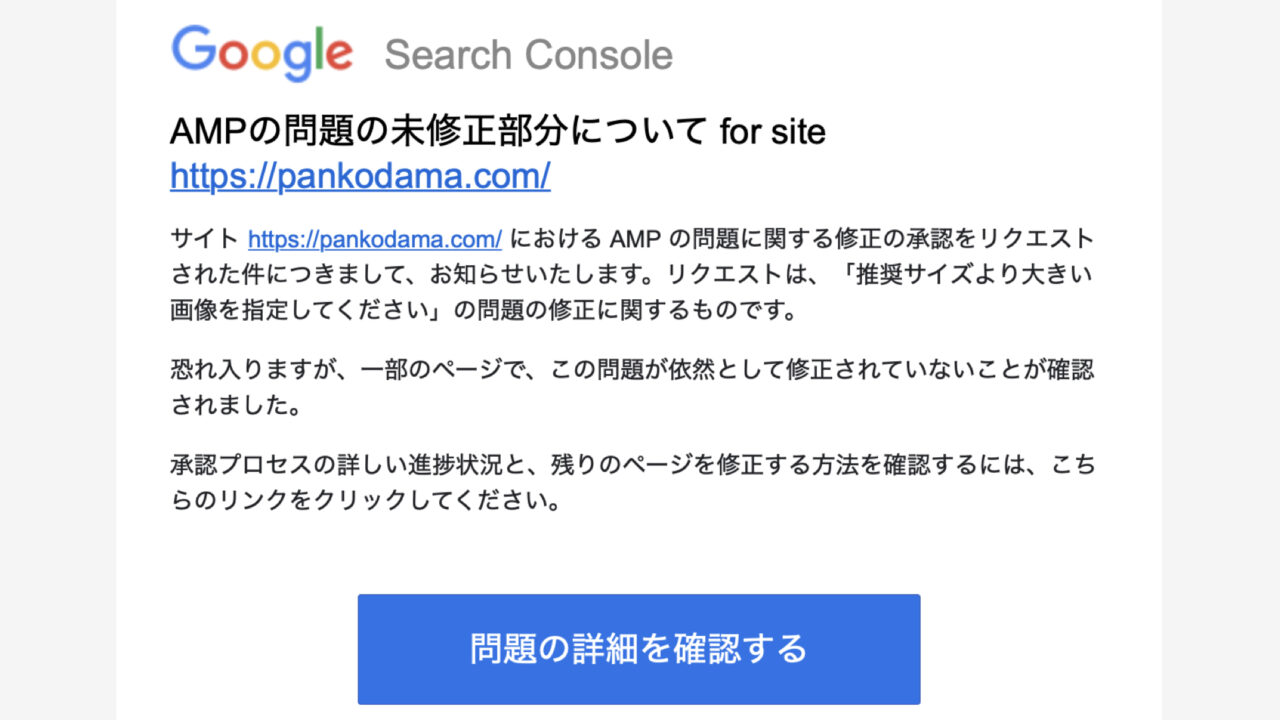Click the red letter e ending the Google logo
Viewport: 1280px width, 720px height.
tap(338, 55)
